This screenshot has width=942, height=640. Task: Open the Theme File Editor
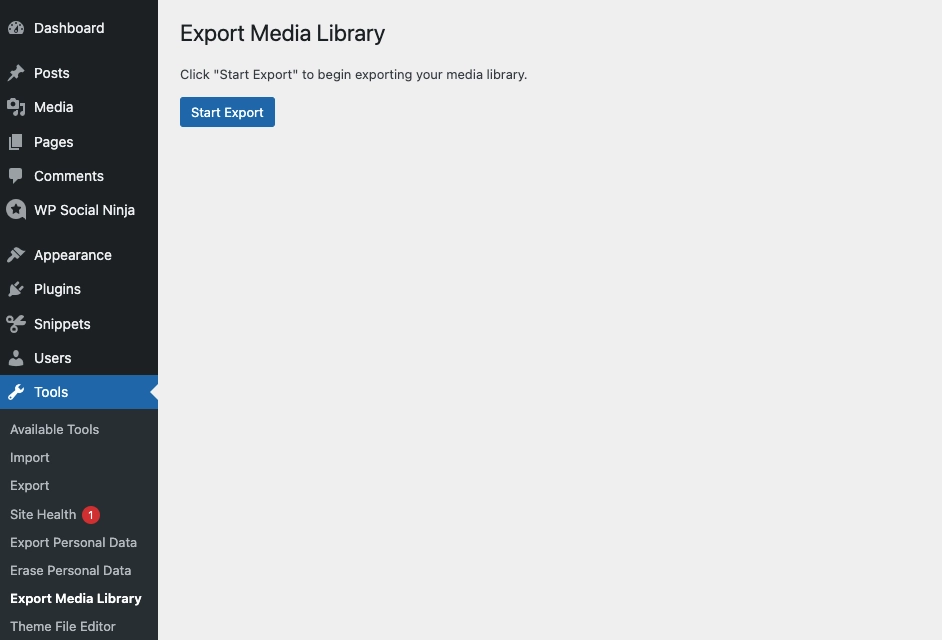63,626
